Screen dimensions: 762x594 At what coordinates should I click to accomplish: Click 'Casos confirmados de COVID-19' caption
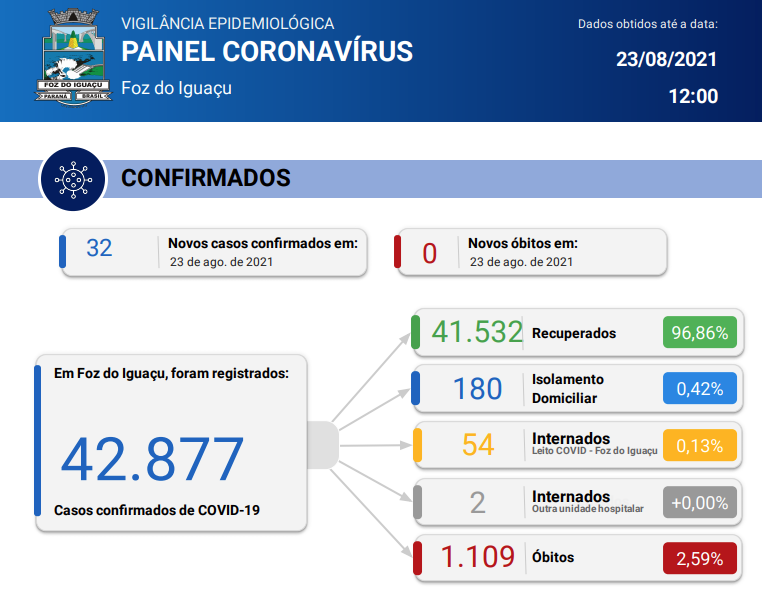157,510
